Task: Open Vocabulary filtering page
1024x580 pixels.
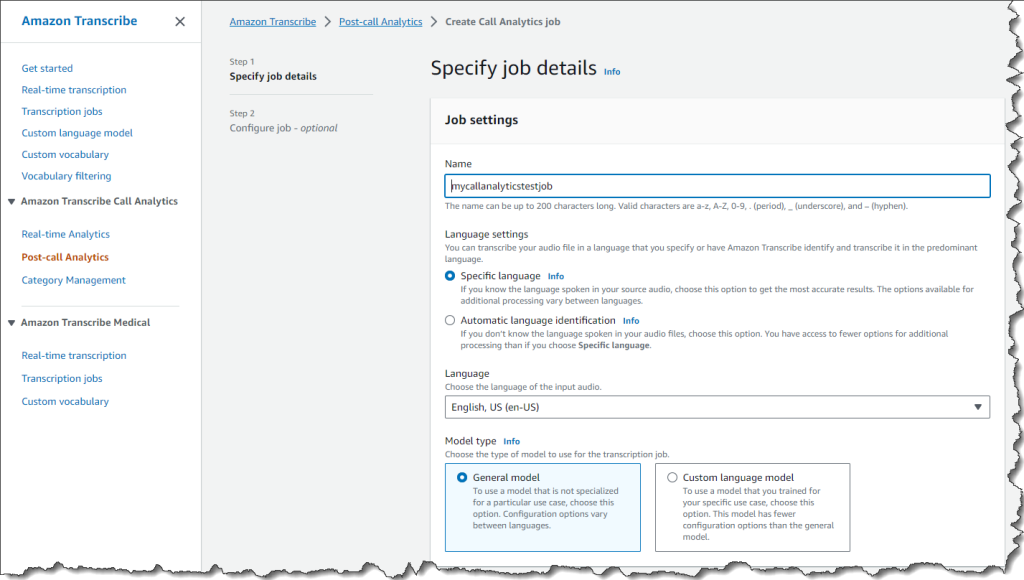Action: tap(67, 176)
